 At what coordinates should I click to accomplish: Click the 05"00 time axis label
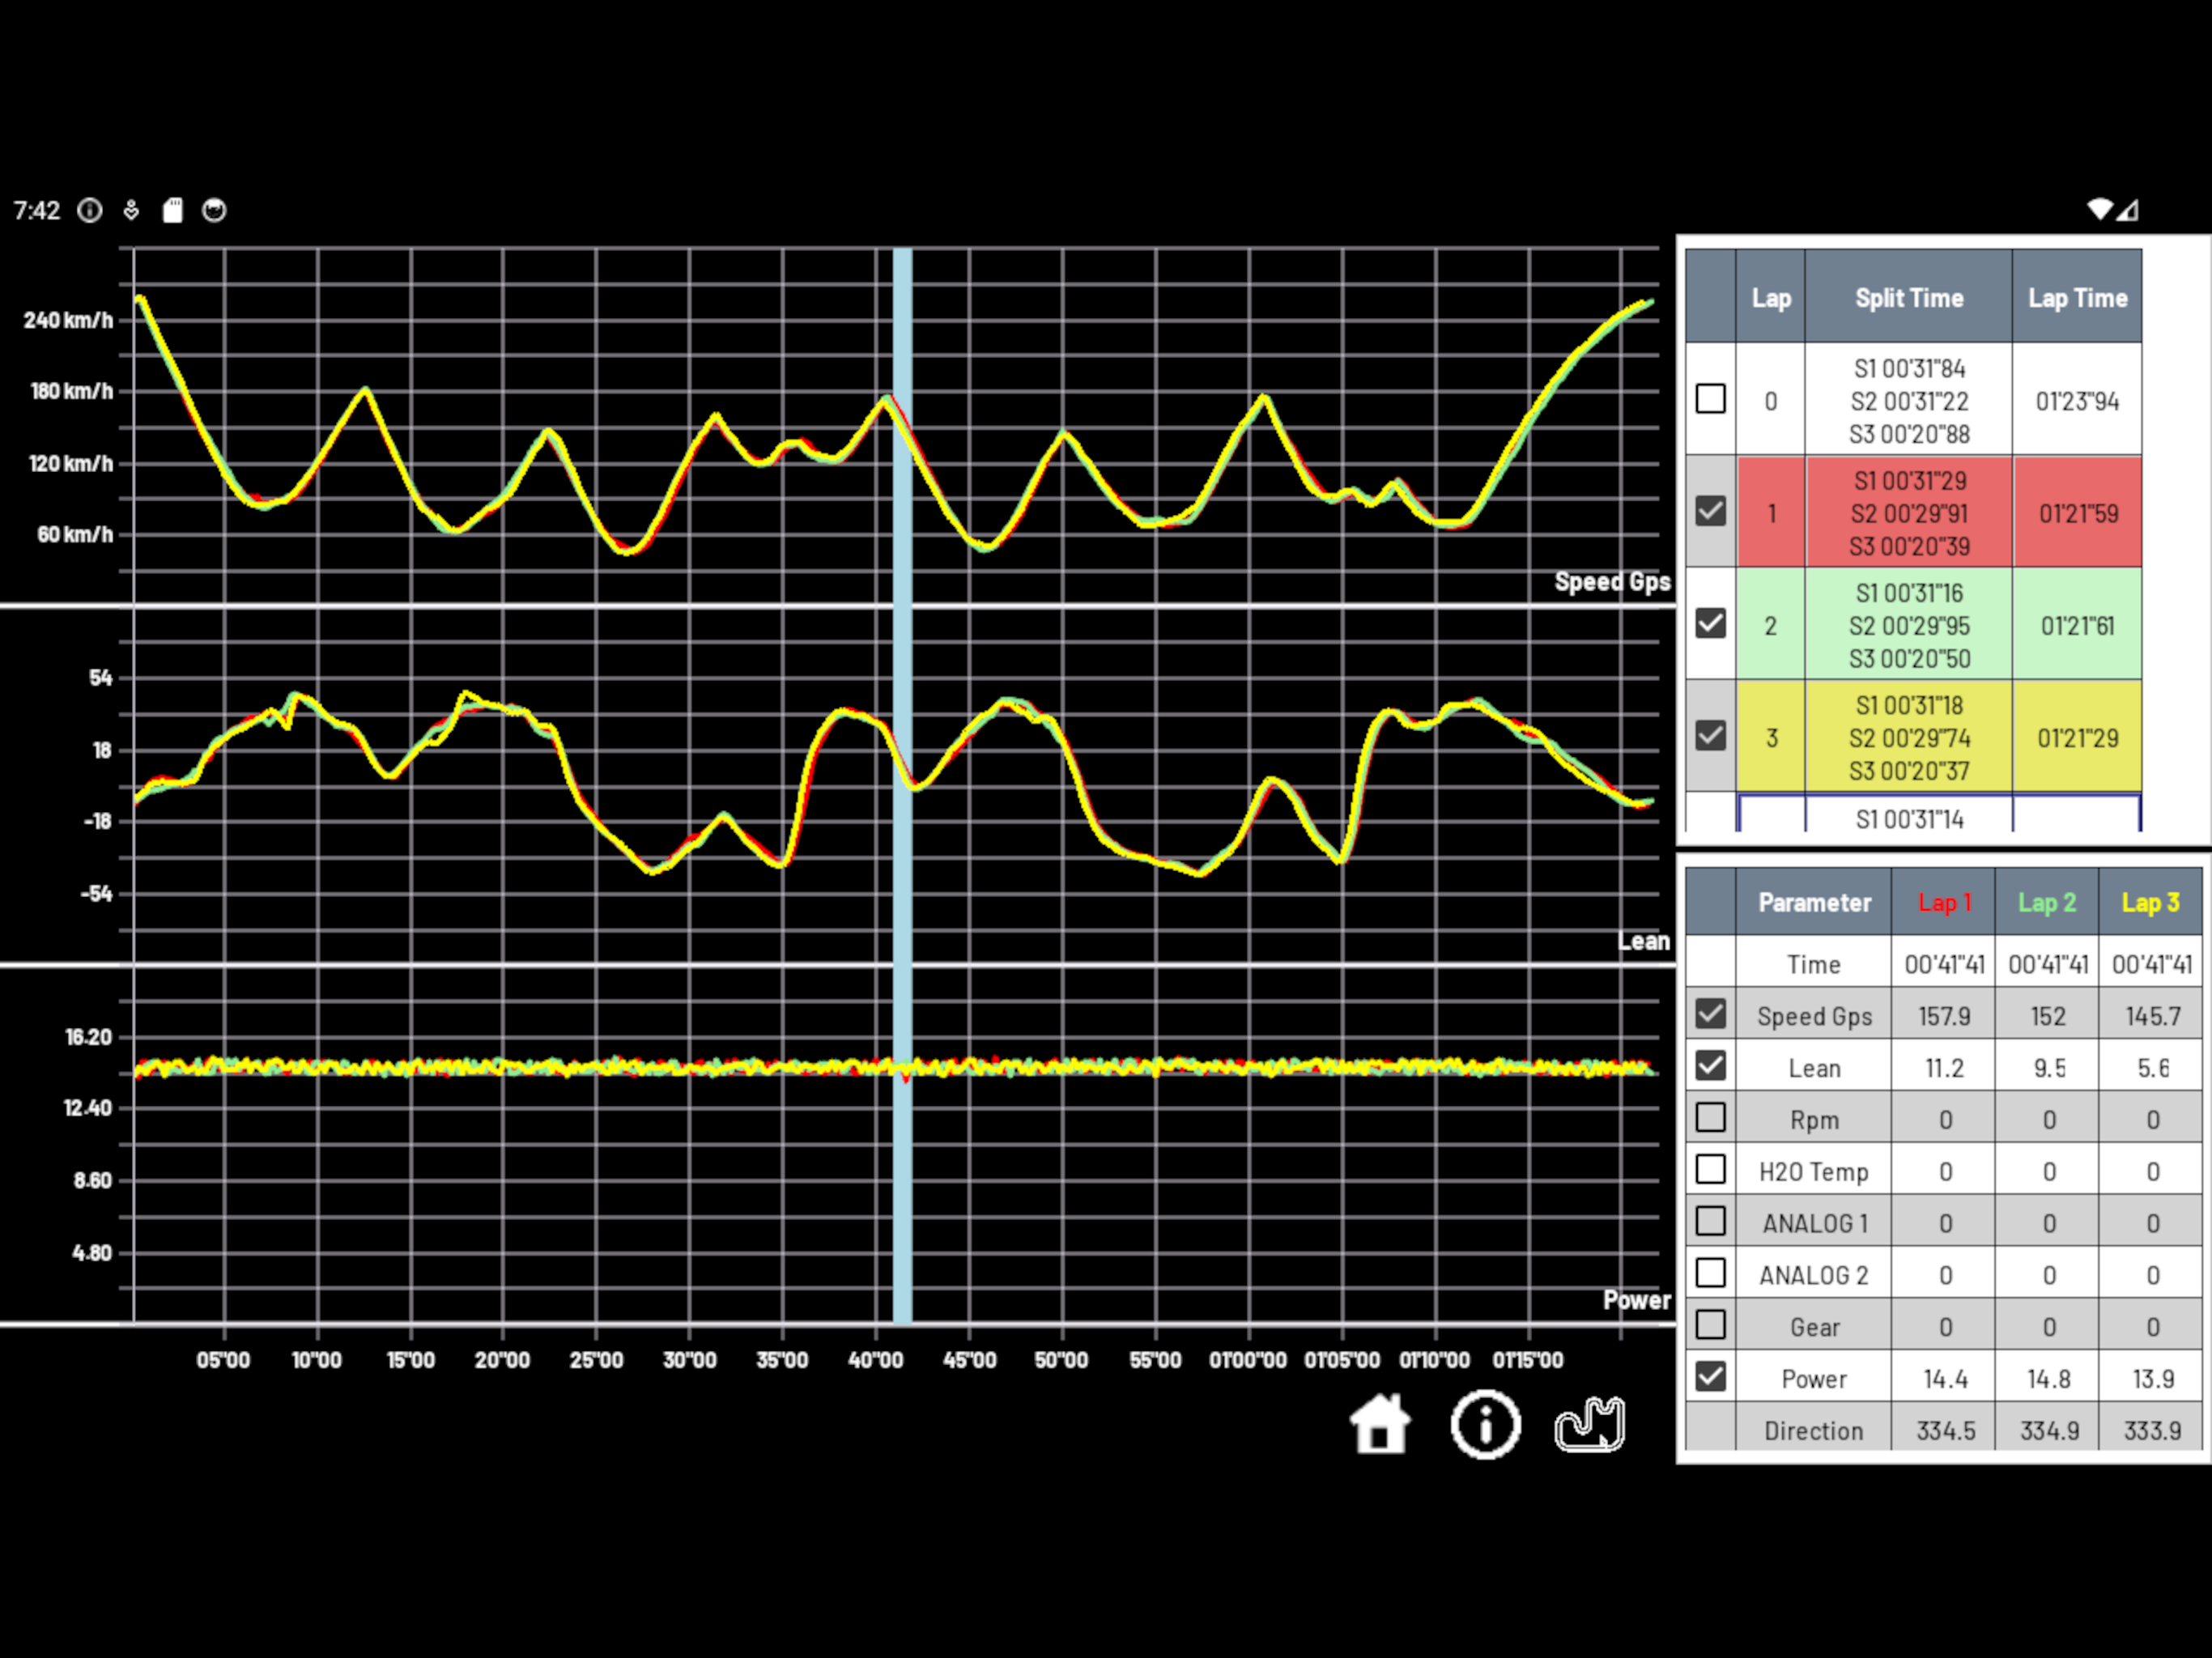(x=223, y=1360)
